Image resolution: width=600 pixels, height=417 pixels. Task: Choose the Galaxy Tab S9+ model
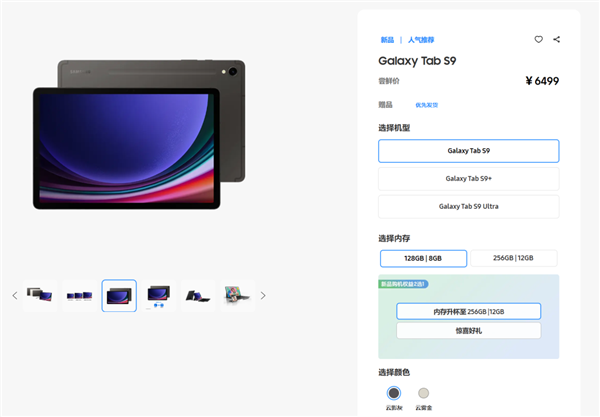(469, 179)
